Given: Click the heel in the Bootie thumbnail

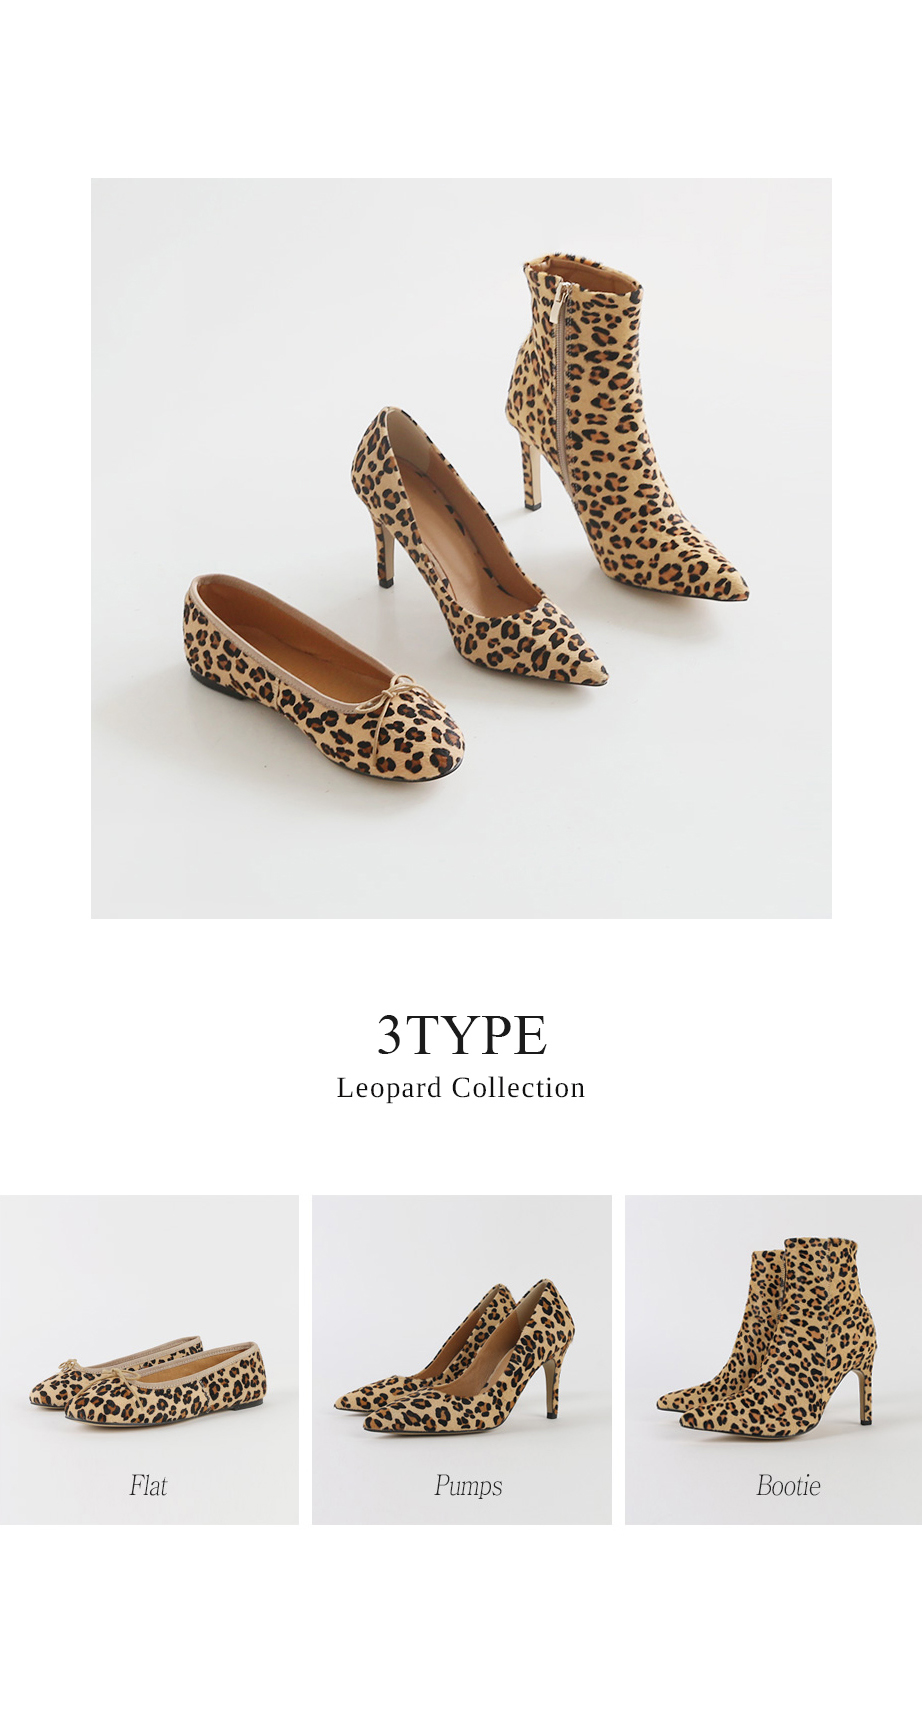Looking at the screenshot, I should (x=865, y=1395).
